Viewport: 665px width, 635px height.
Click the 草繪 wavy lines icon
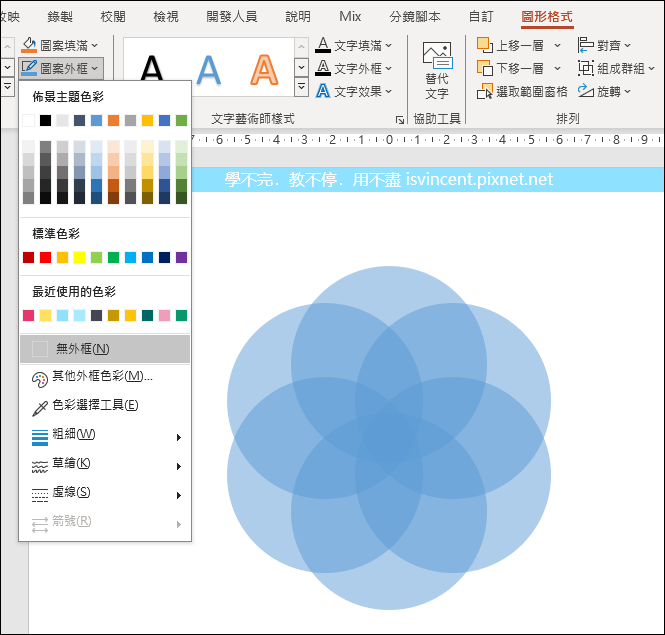[40, 467]
